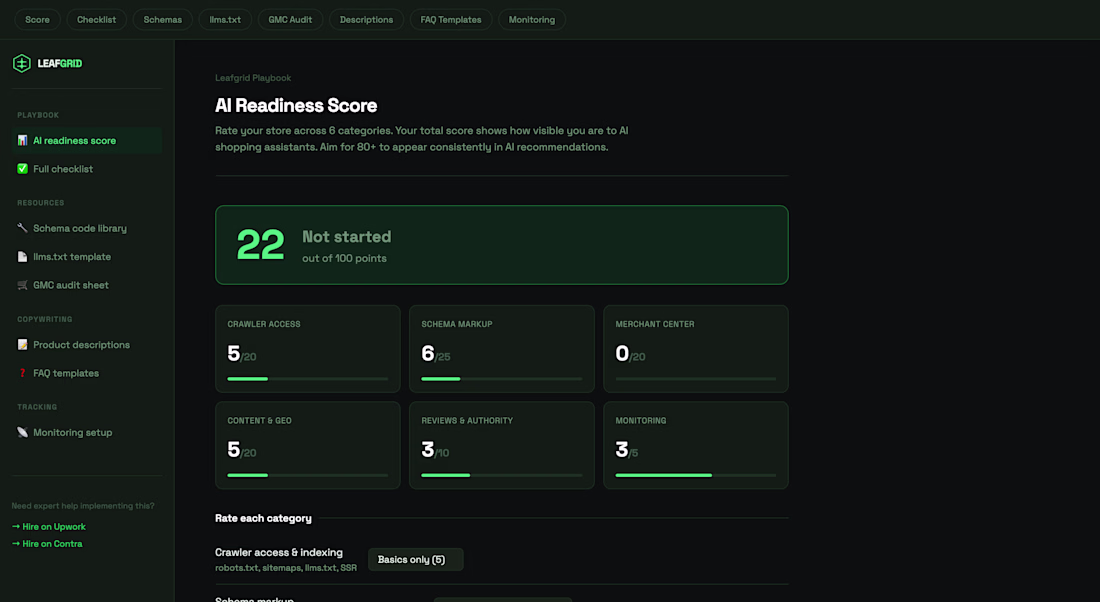Click the document icon beside llms.txt template
Viewport: 1100px width, 602px height.
[22, 257]
